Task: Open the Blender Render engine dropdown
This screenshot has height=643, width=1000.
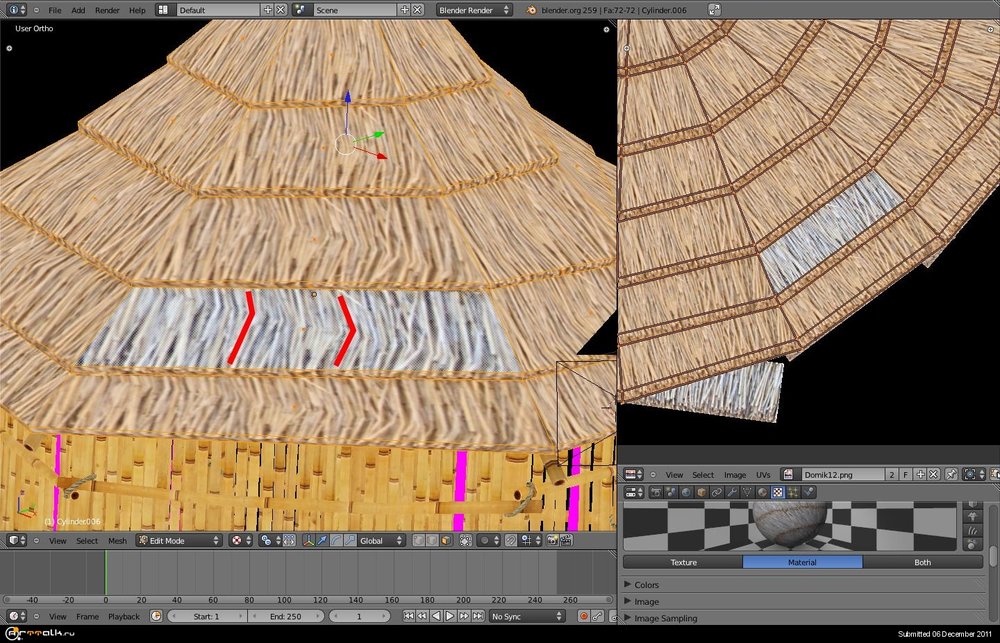Action: [x=474, y=9]
